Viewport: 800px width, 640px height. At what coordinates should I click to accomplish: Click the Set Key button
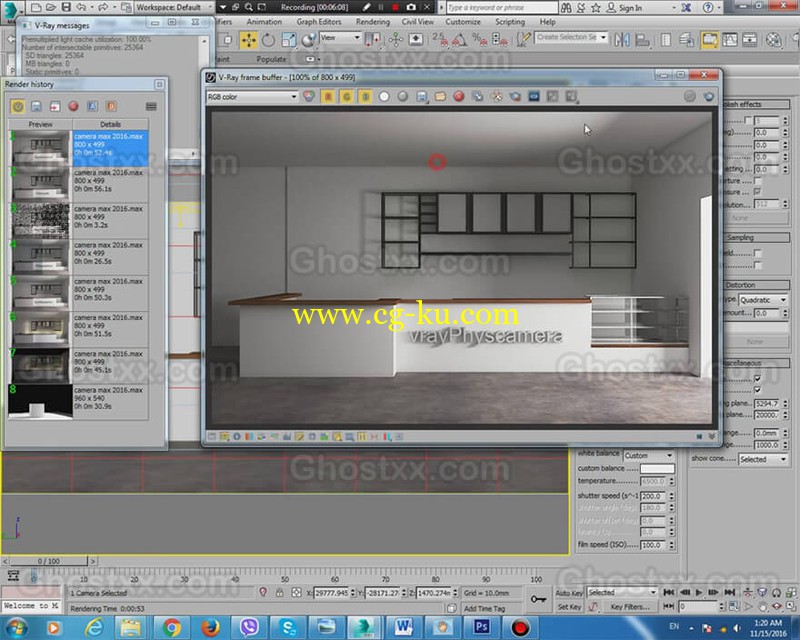pyautogui.click(x=569, y=607)
